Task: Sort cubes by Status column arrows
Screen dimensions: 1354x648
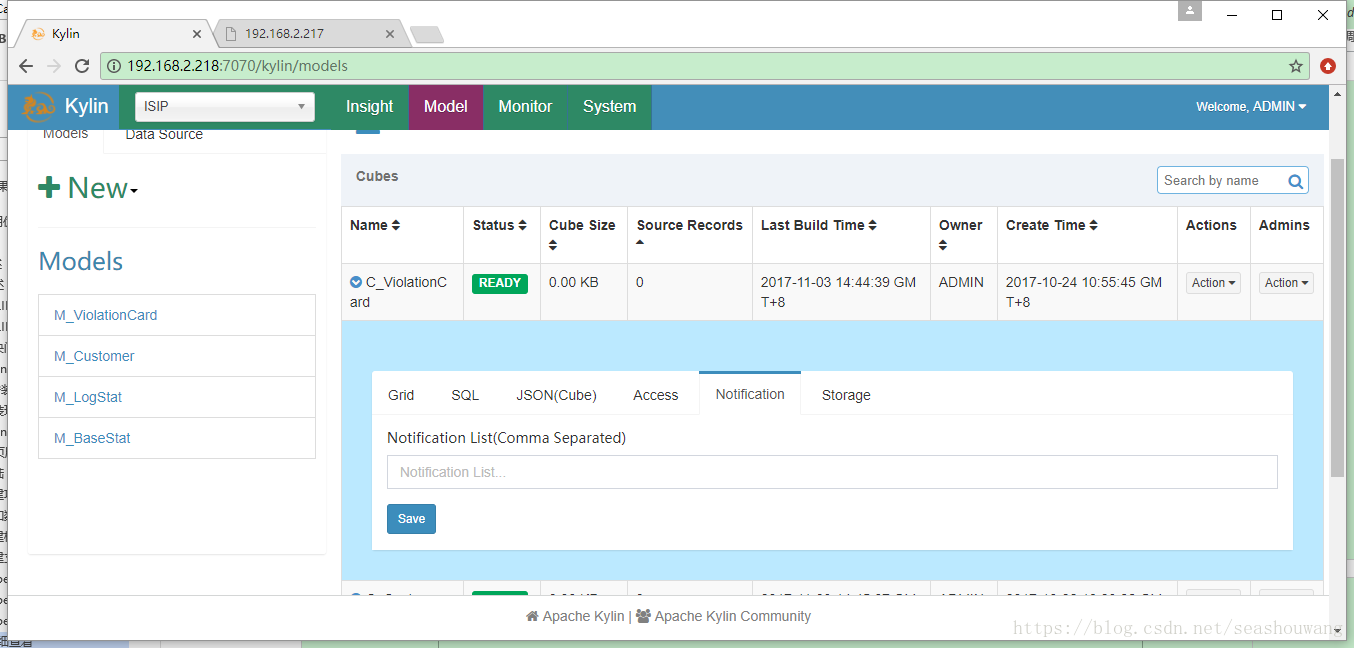Action: tap(522, 226)
